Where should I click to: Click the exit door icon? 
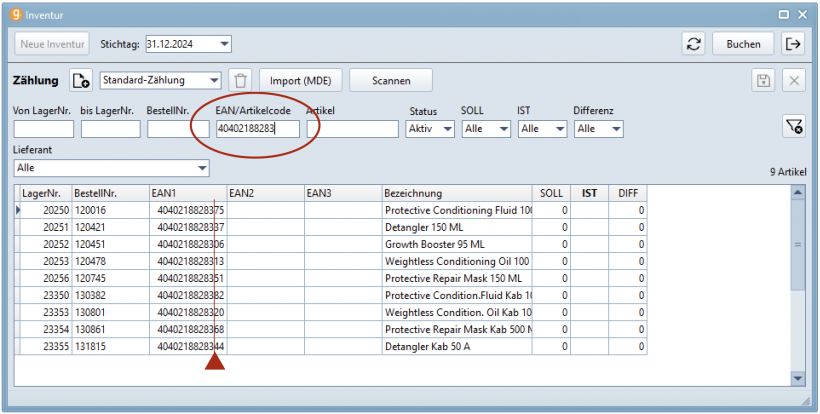(x=793, y=44)
